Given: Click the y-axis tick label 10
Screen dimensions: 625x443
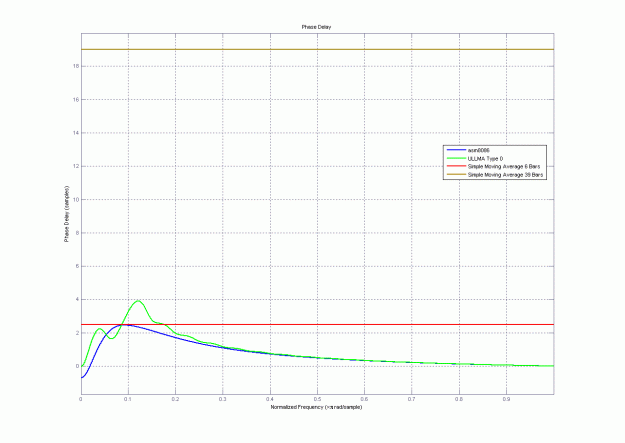Looking at the screenshot, I should click(x=76, y=199).
